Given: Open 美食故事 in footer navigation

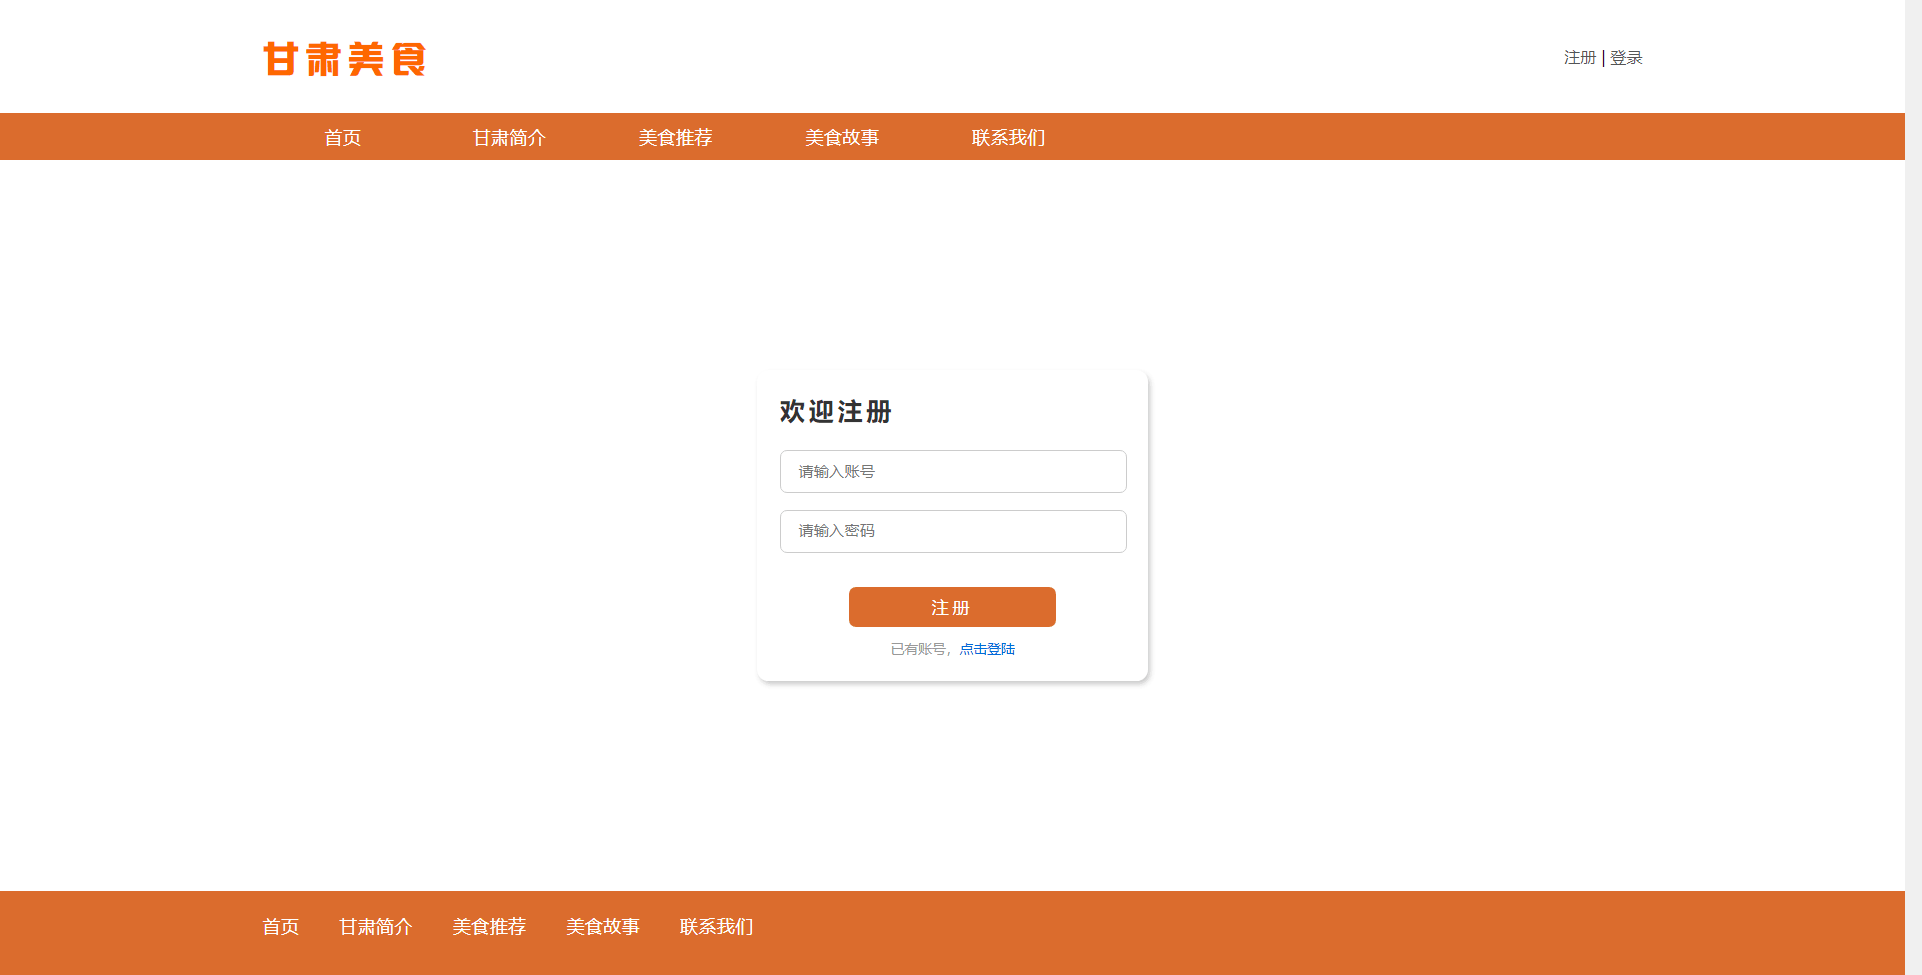Looking at the screenshot, I should pyautogui.click(x=603, y=927).
